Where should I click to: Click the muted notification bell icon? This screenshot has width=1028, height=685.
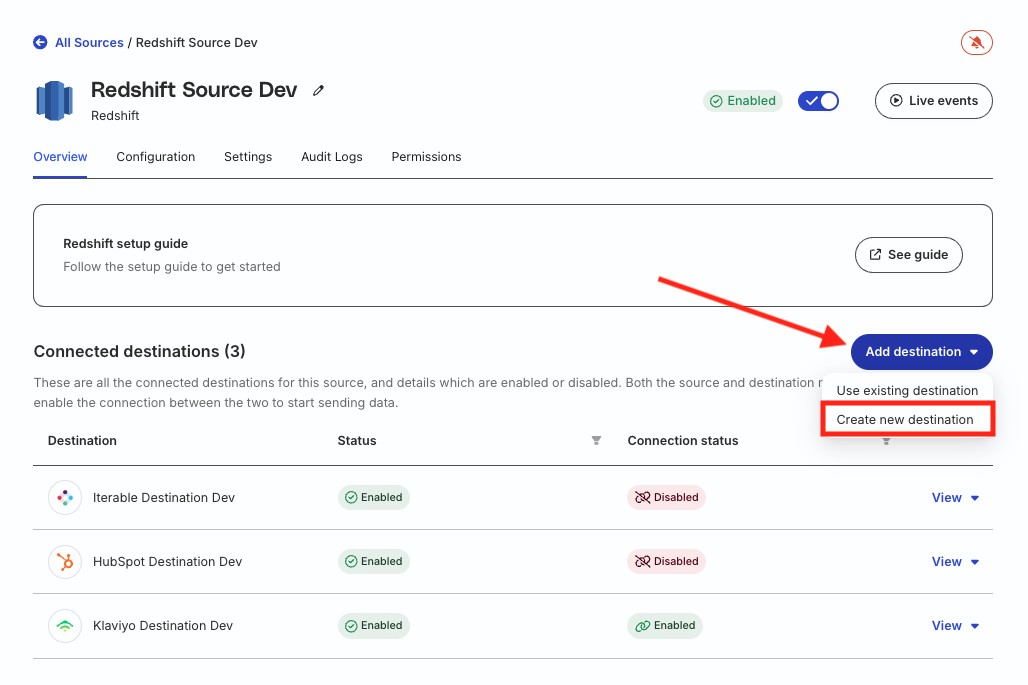click(x=976, y=42)
